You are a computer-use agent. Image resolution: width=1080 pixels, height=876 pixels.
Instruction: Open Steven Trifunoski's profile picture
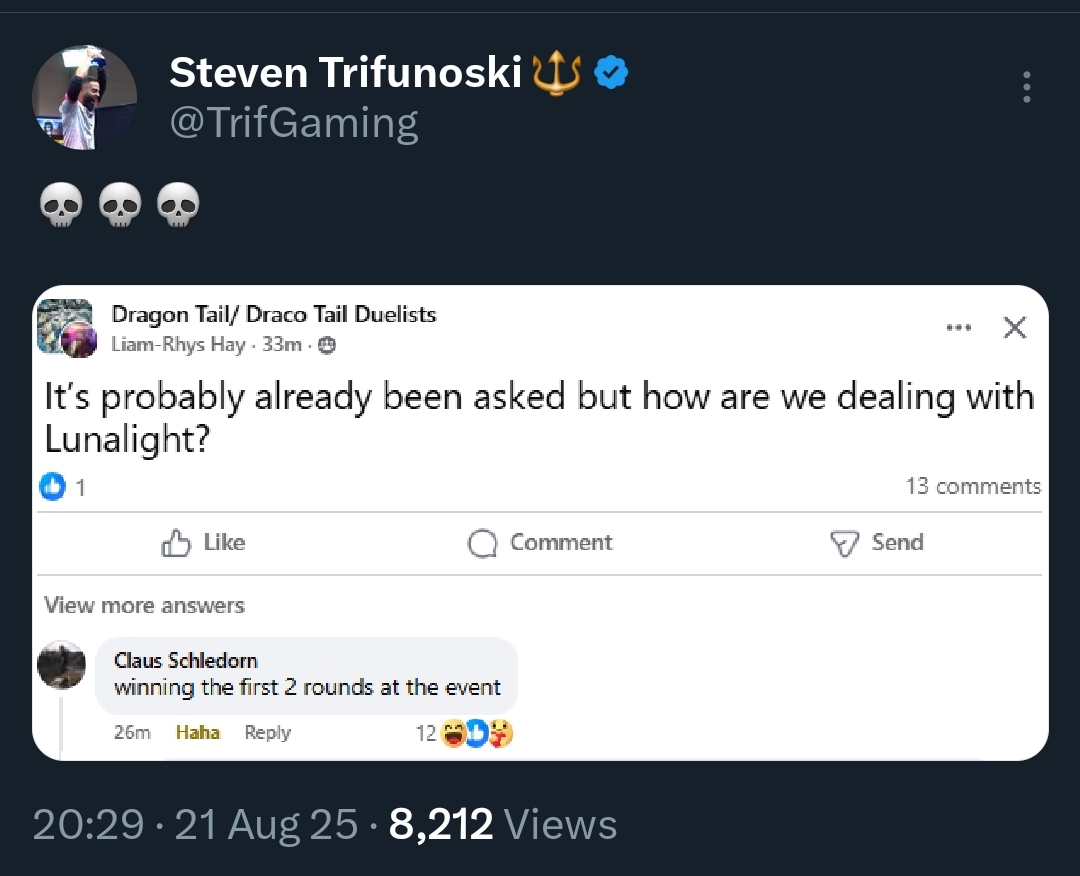coord(84,97)
